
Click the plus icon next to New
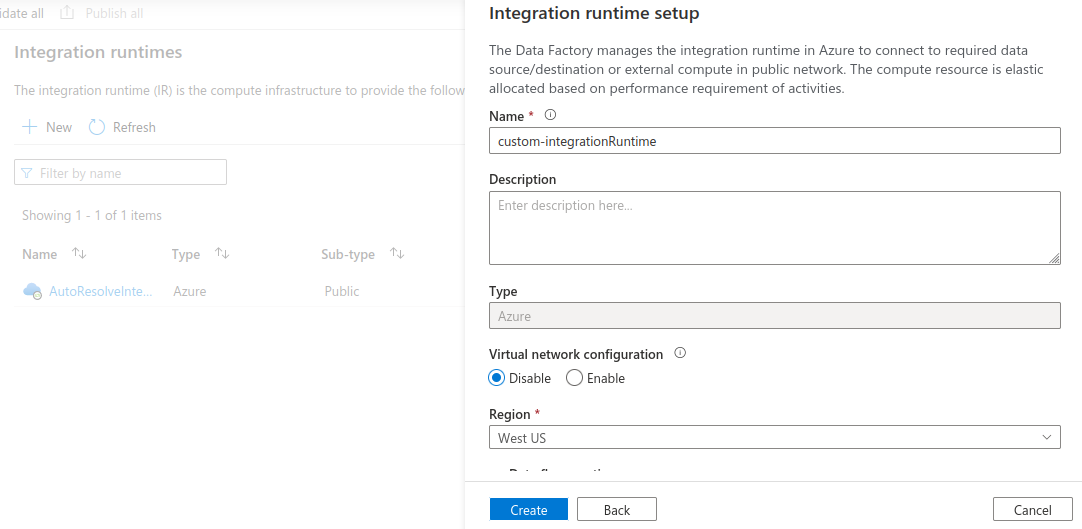30,127
